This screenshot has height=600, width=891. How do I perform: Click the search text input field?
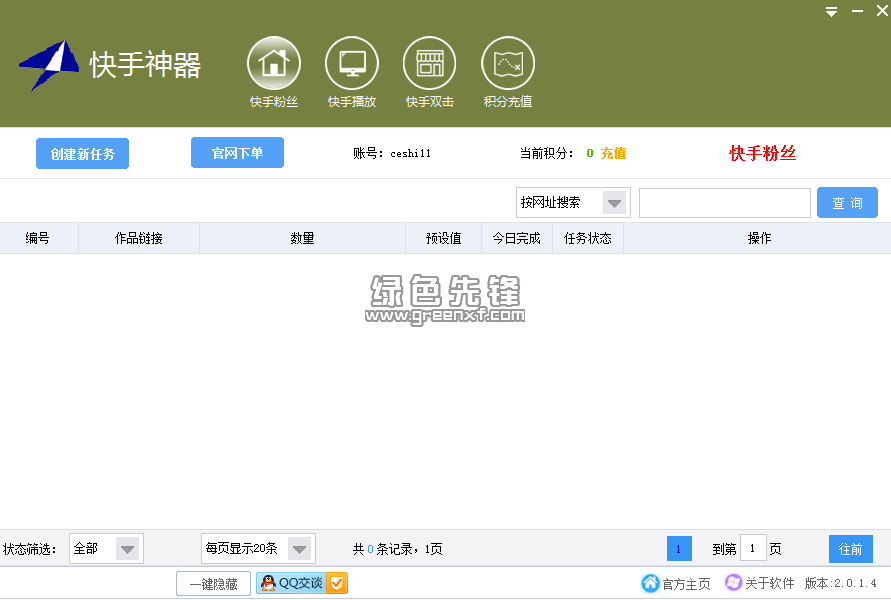click(725, 203)
